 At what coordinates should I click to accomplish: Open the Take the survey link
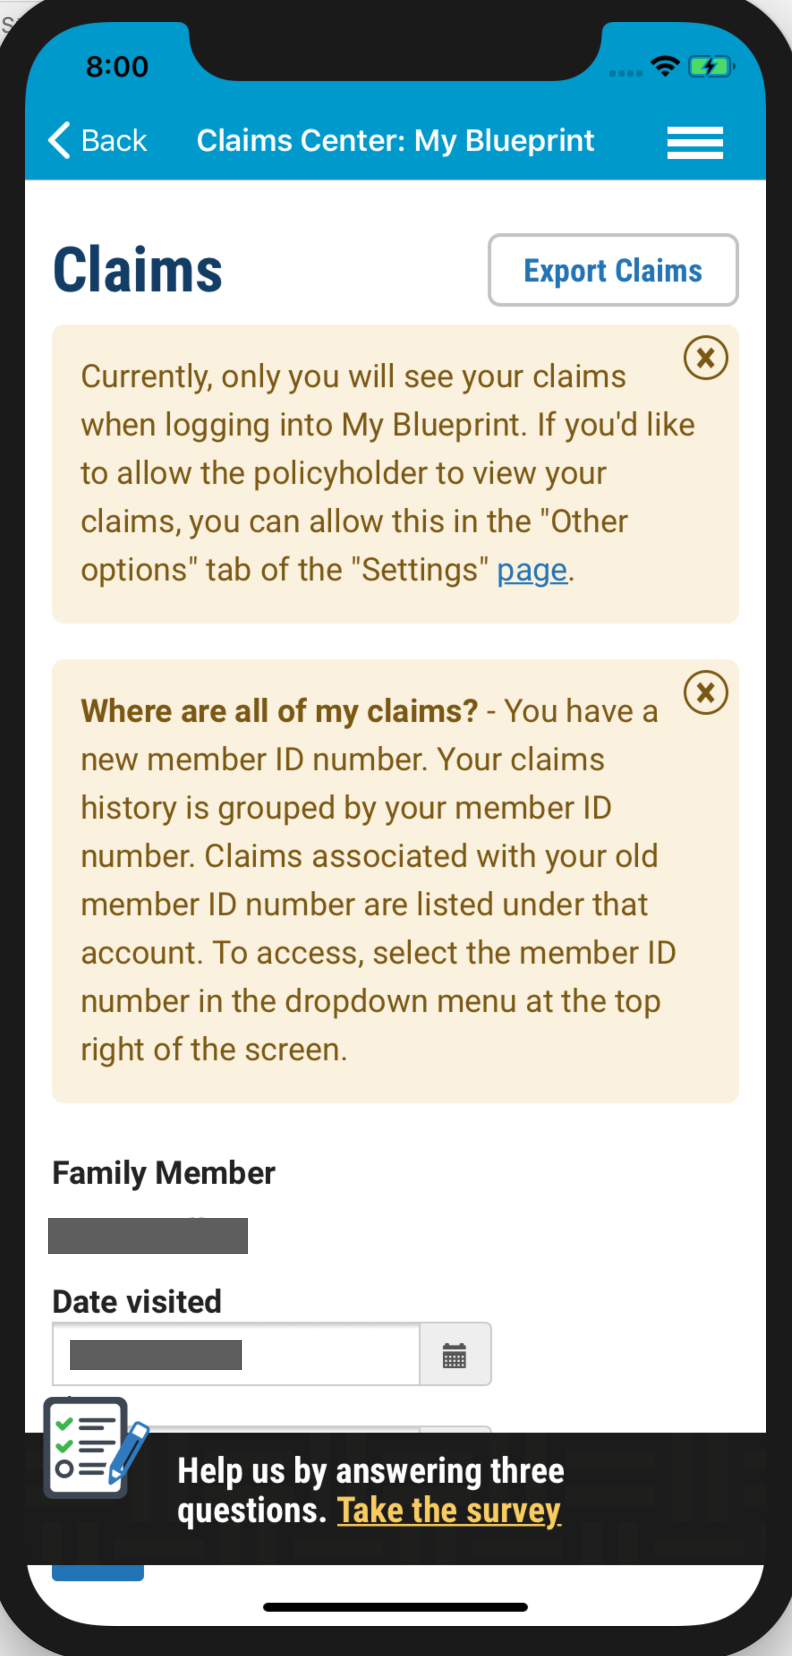pyautogui.click(x=449, y=1510)
